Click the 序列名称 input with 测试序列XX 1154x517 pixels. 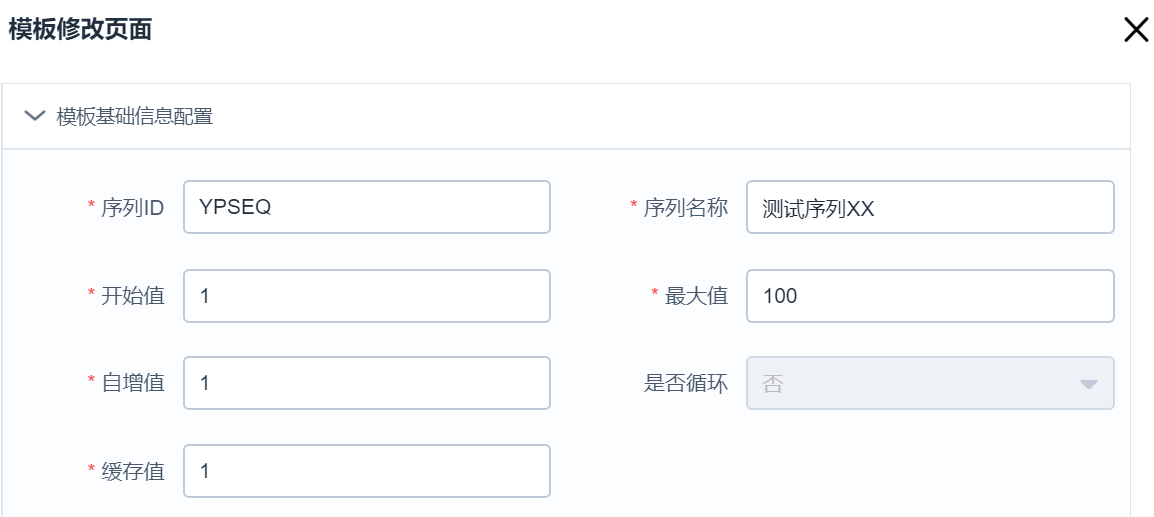(929, 207)
